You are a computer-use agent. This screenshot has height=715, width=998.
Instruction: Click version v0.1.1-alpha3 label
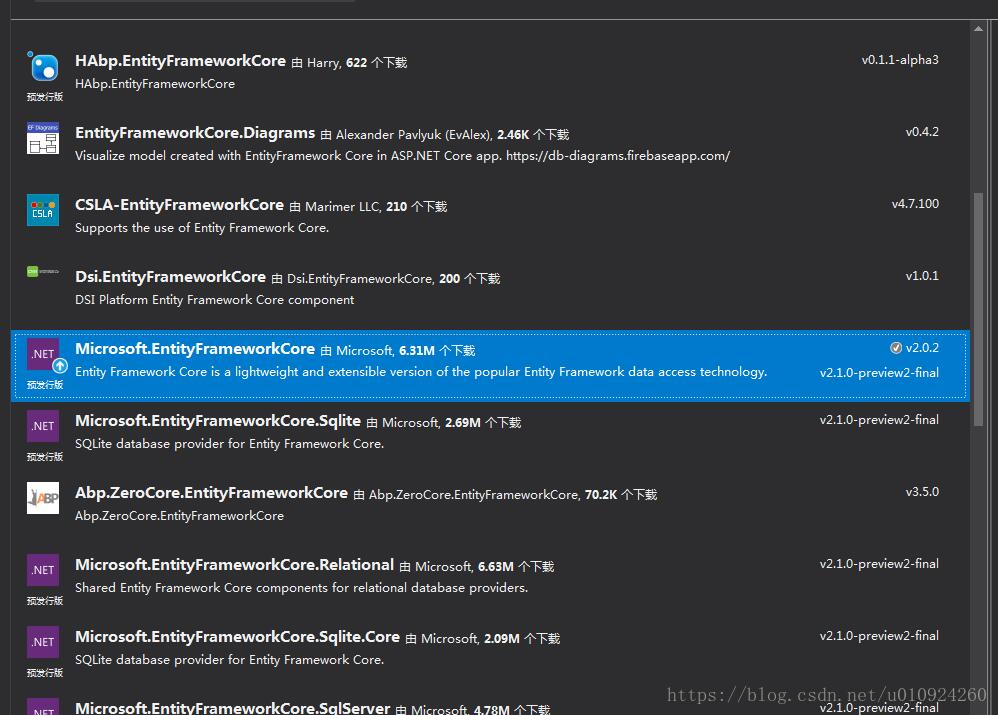point(900,60)
